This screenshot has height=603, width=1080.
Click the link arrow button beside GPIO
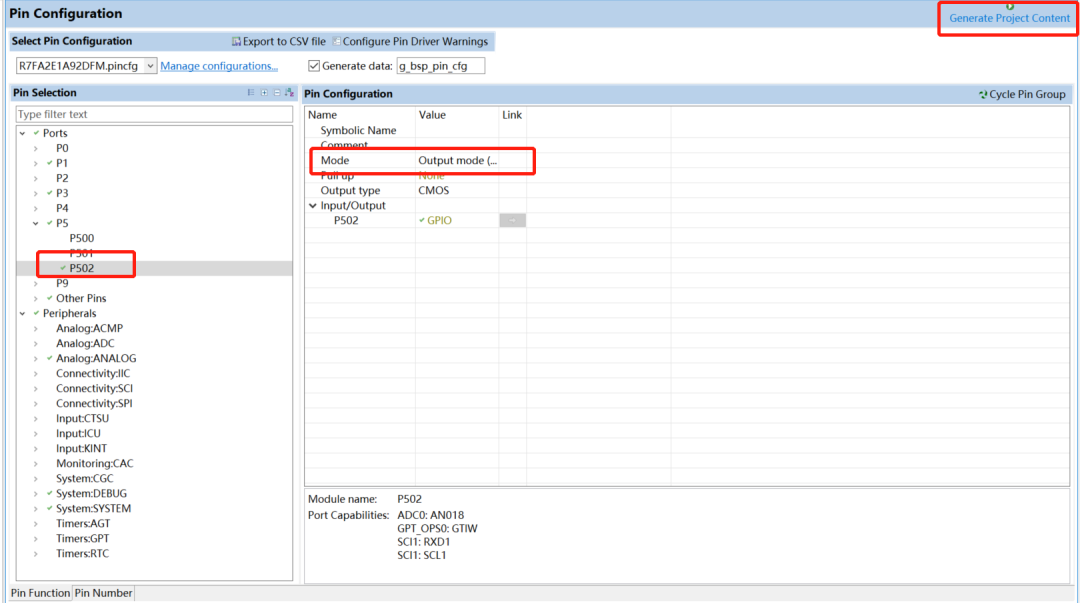[512, 221]
